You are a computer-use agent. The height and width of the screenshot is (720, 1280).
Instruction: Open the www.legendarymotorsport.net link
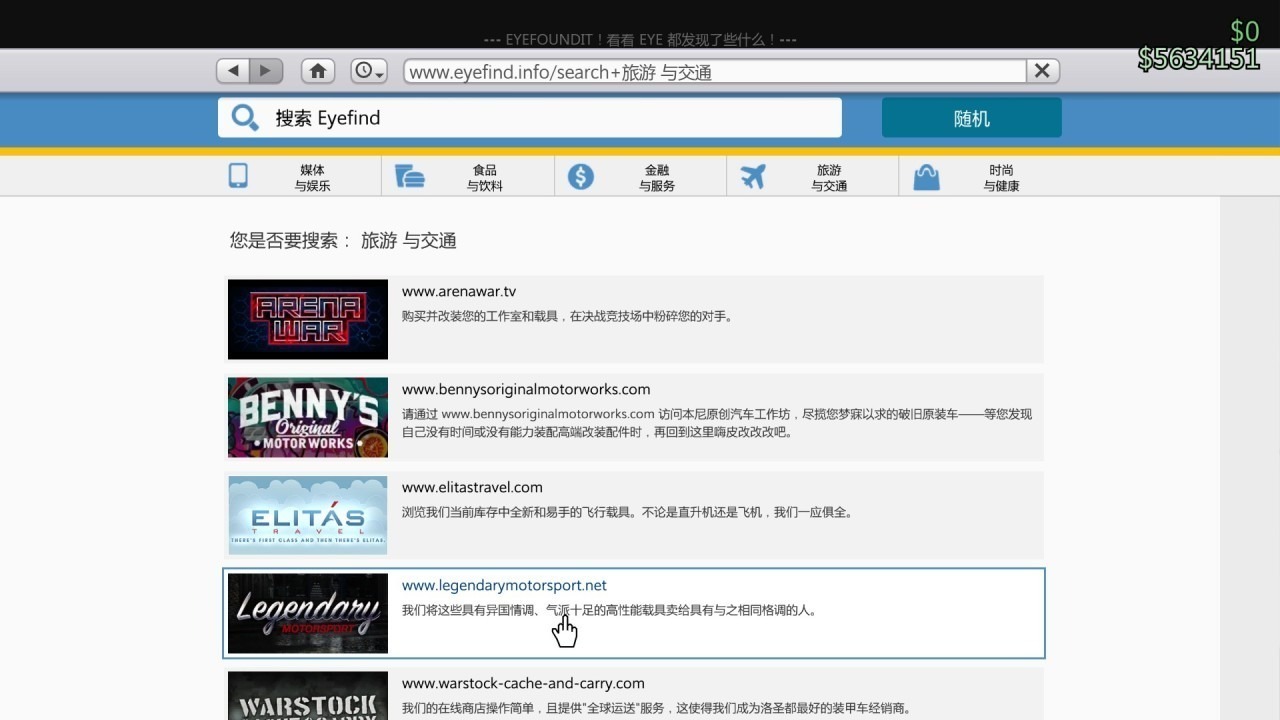click(x=504, y=586)
